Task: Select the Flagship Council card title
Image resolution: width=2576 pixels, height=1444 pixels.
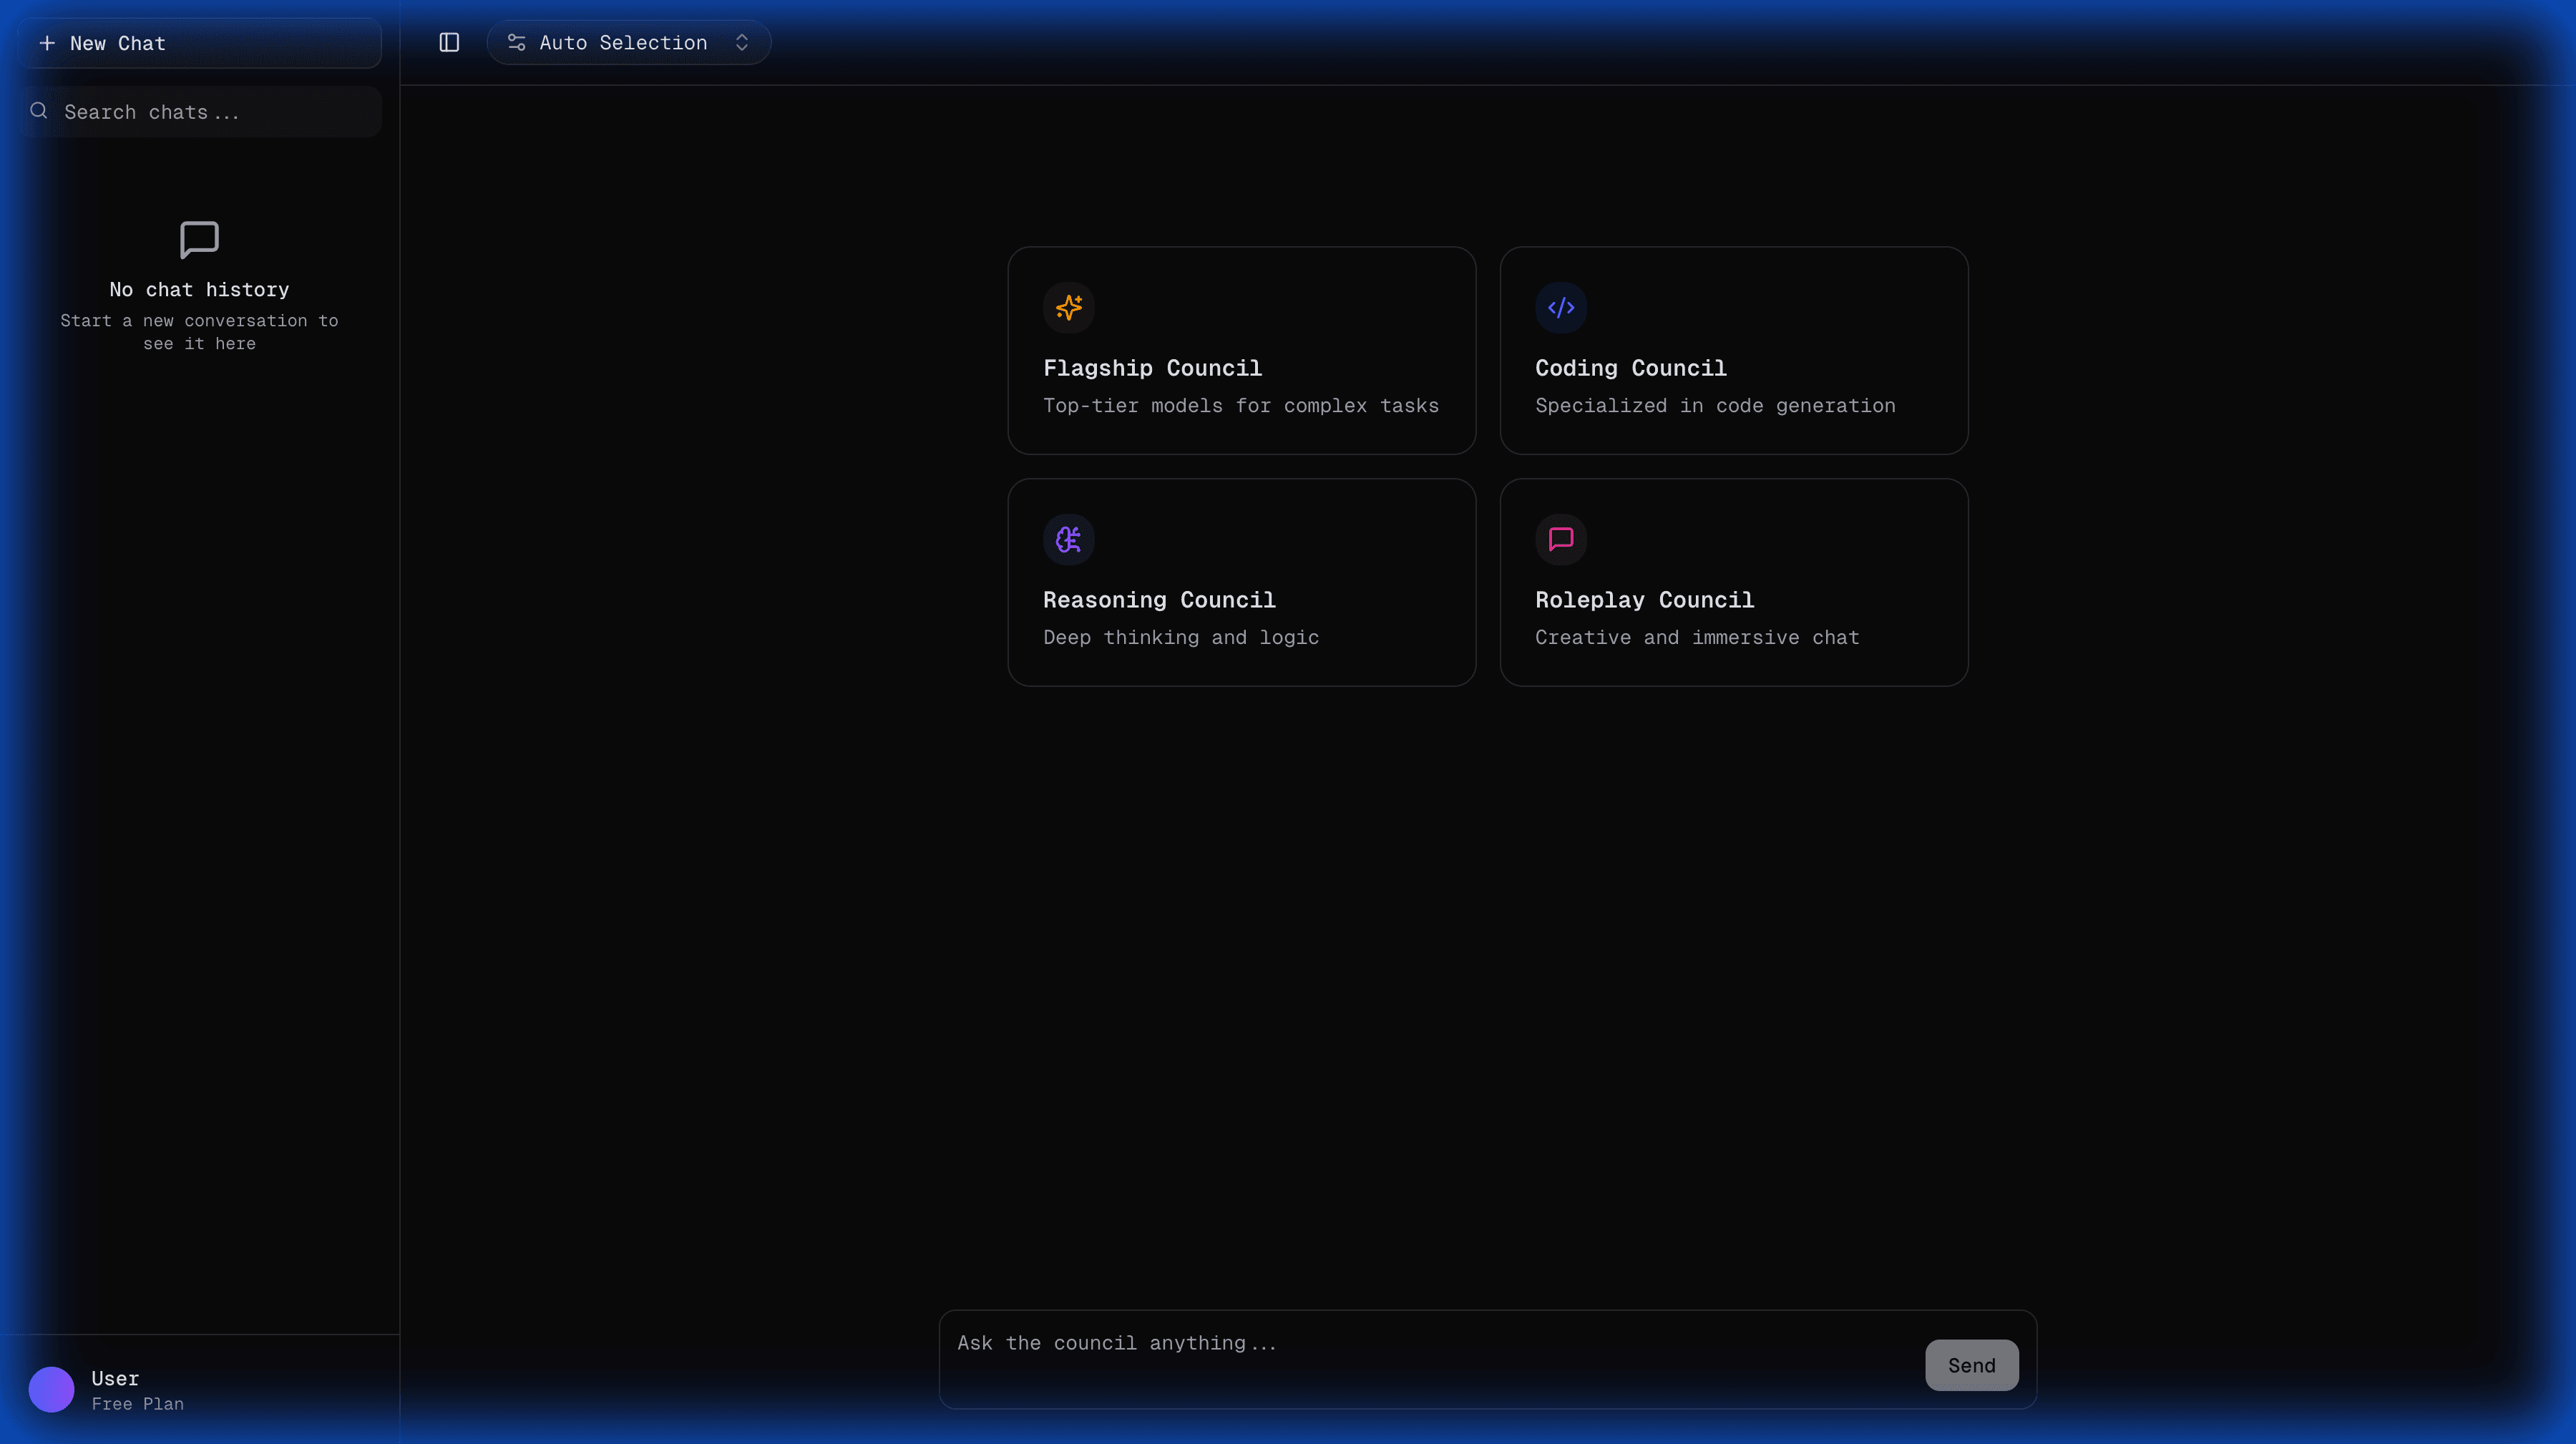Action: click(x=1152, y=368)
